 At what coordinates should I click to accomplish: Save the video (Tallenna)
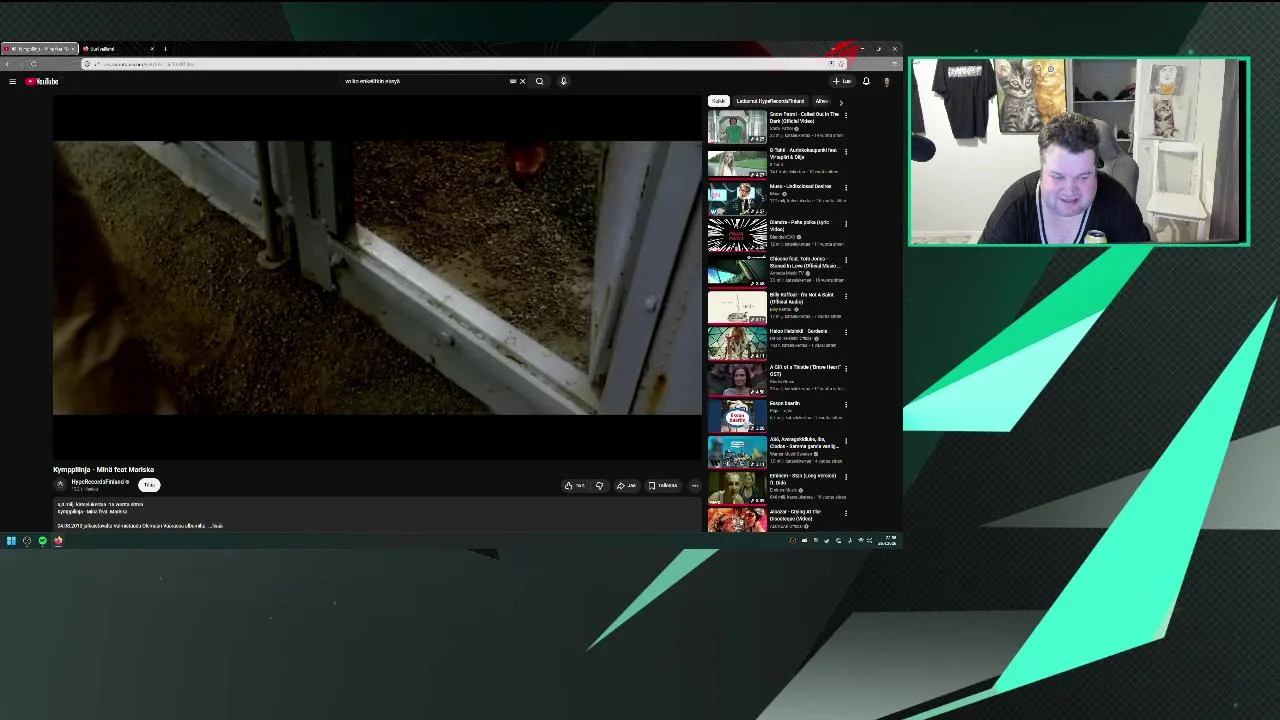click(x=663, y=485)
